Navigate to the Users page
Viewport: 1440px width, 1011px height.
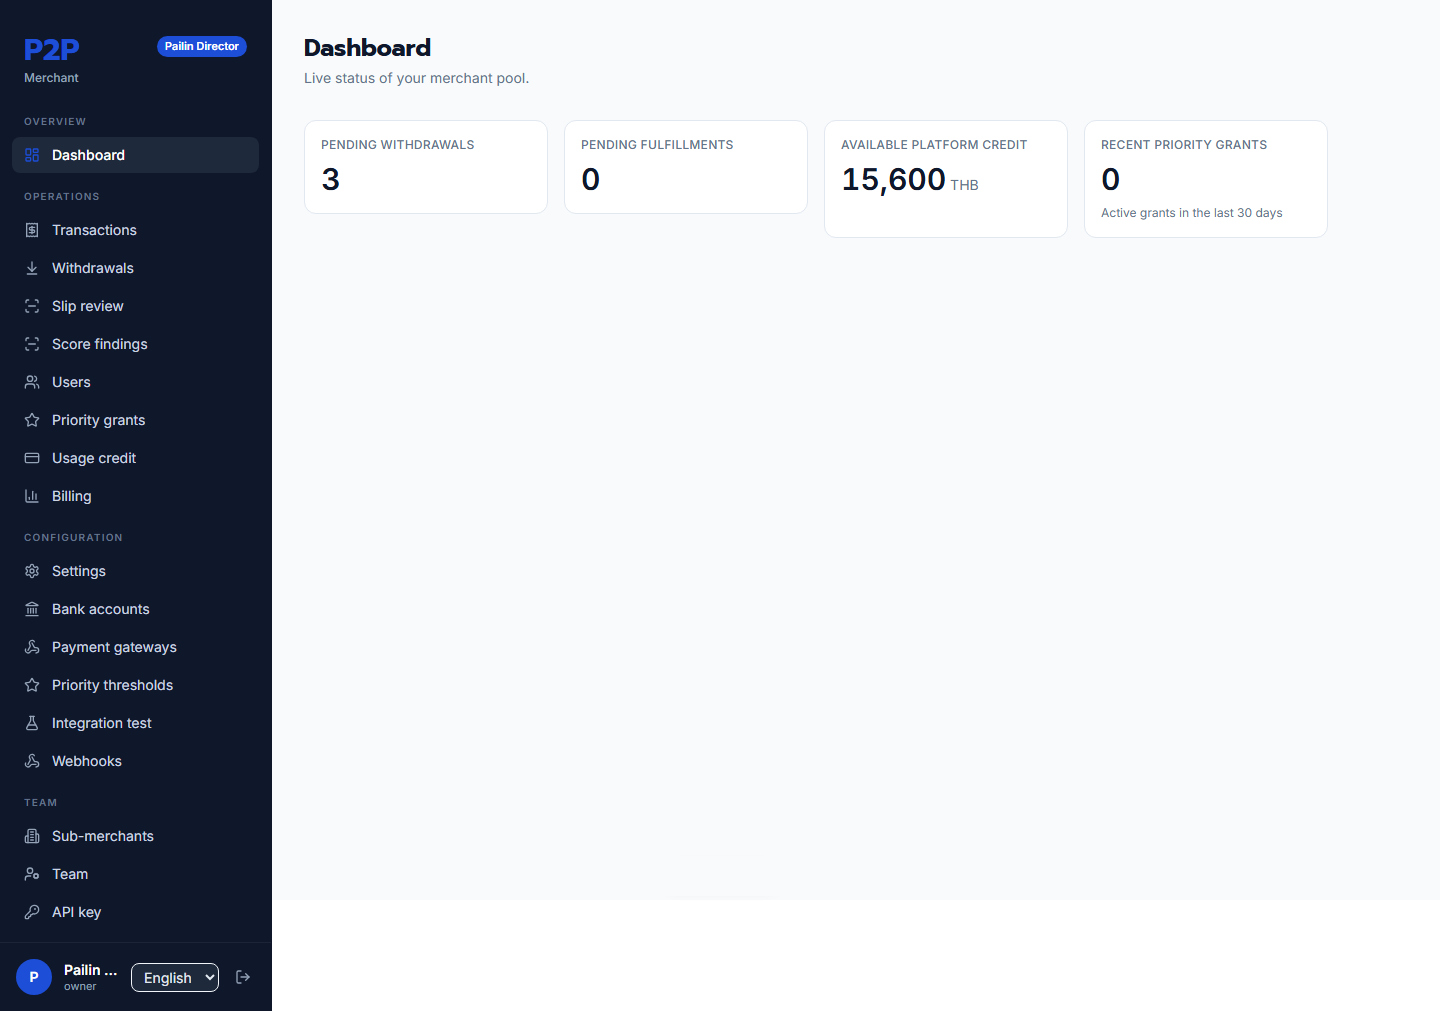tap(135, 382)
